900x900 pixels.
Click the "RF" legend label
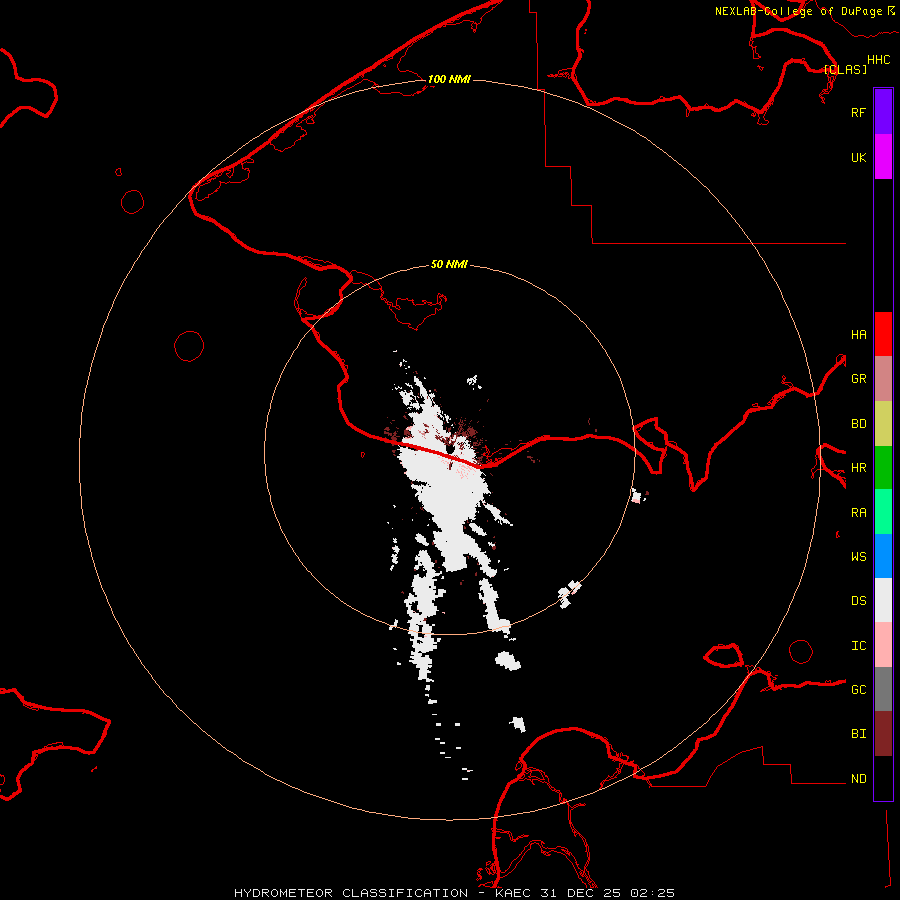[x=858, y=112]
